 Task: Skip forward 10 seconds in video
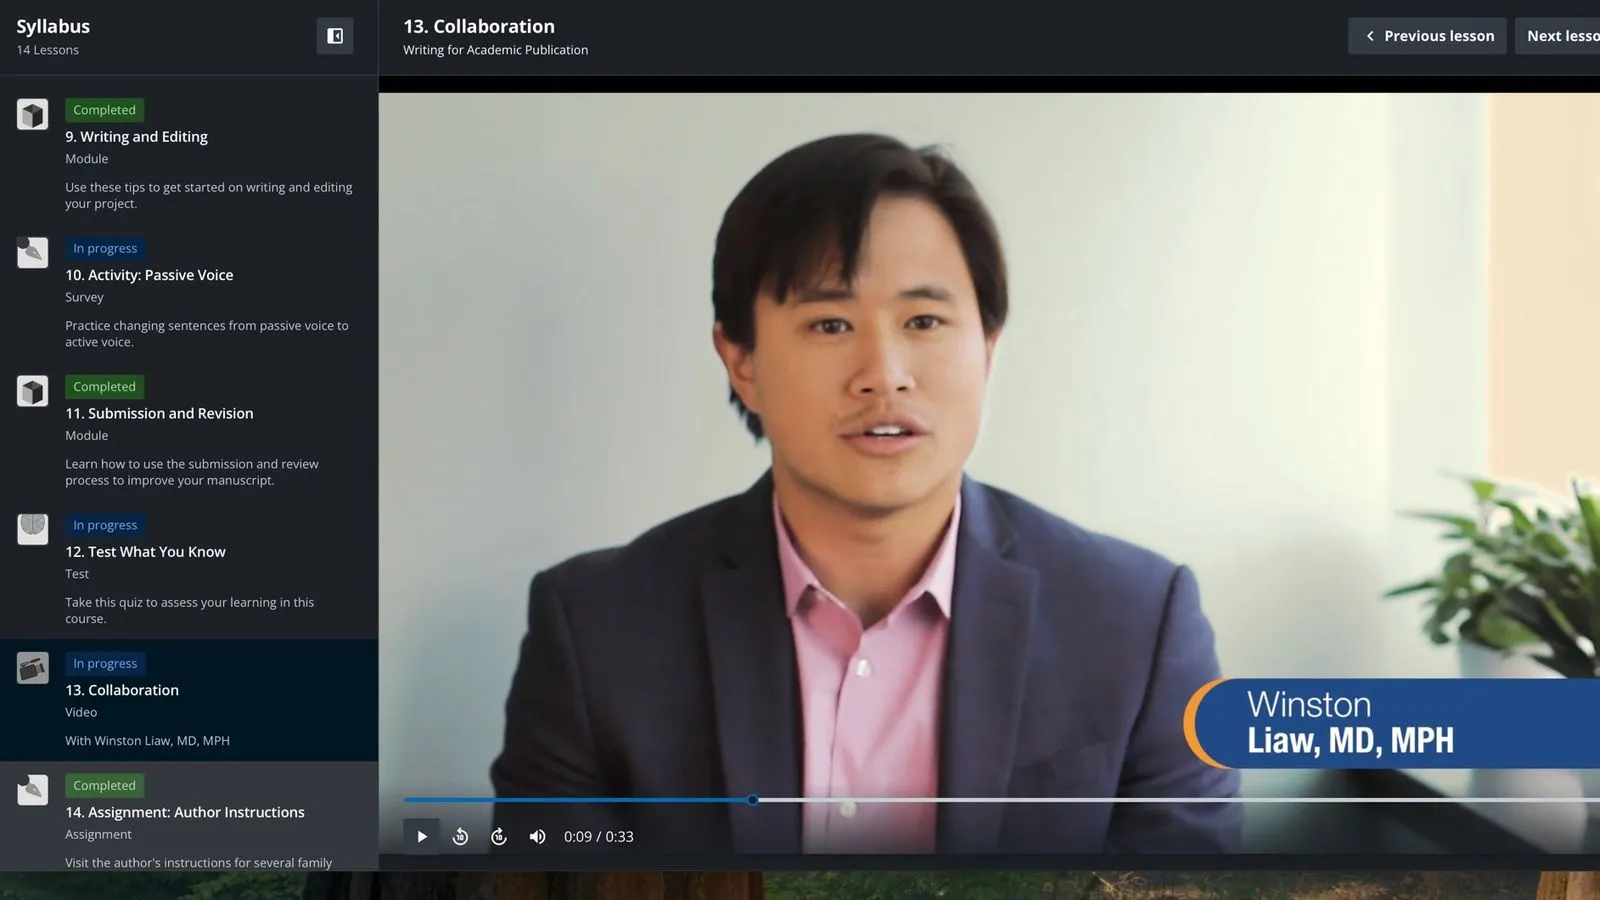[499, 837]
